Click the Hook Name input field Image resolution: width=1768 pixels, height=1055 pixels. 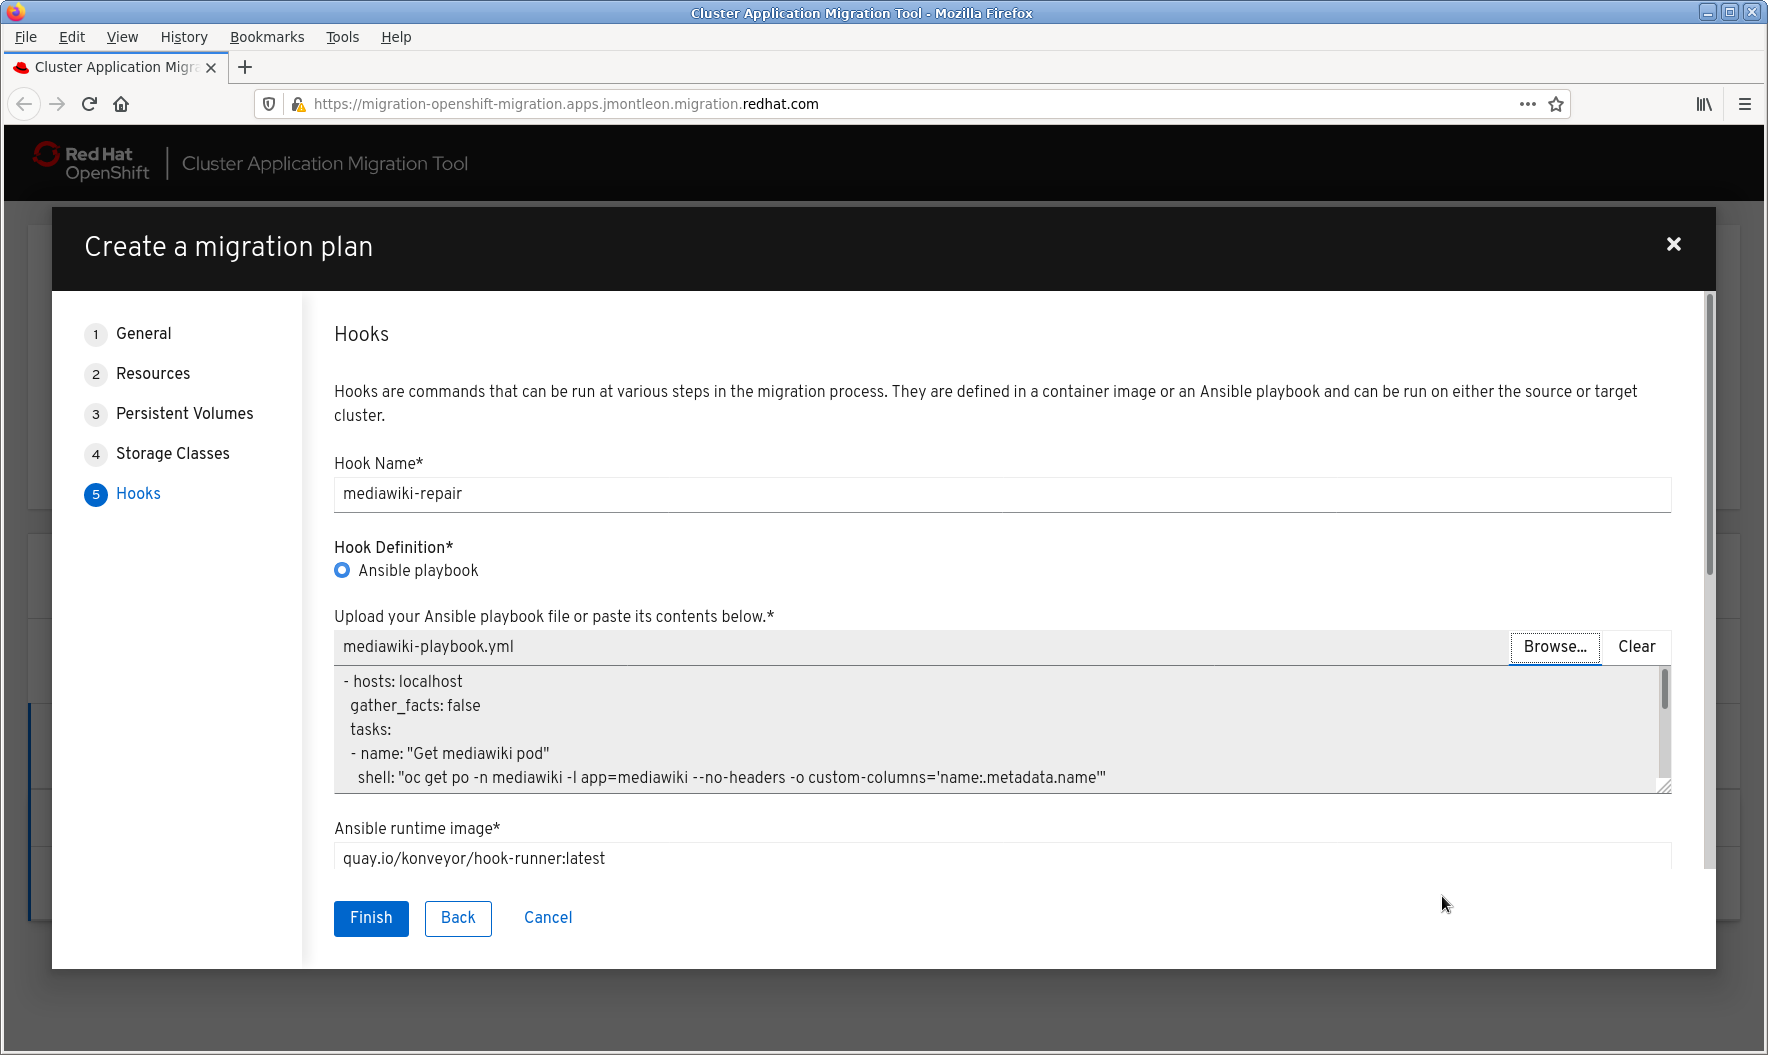coord(1002,494)
